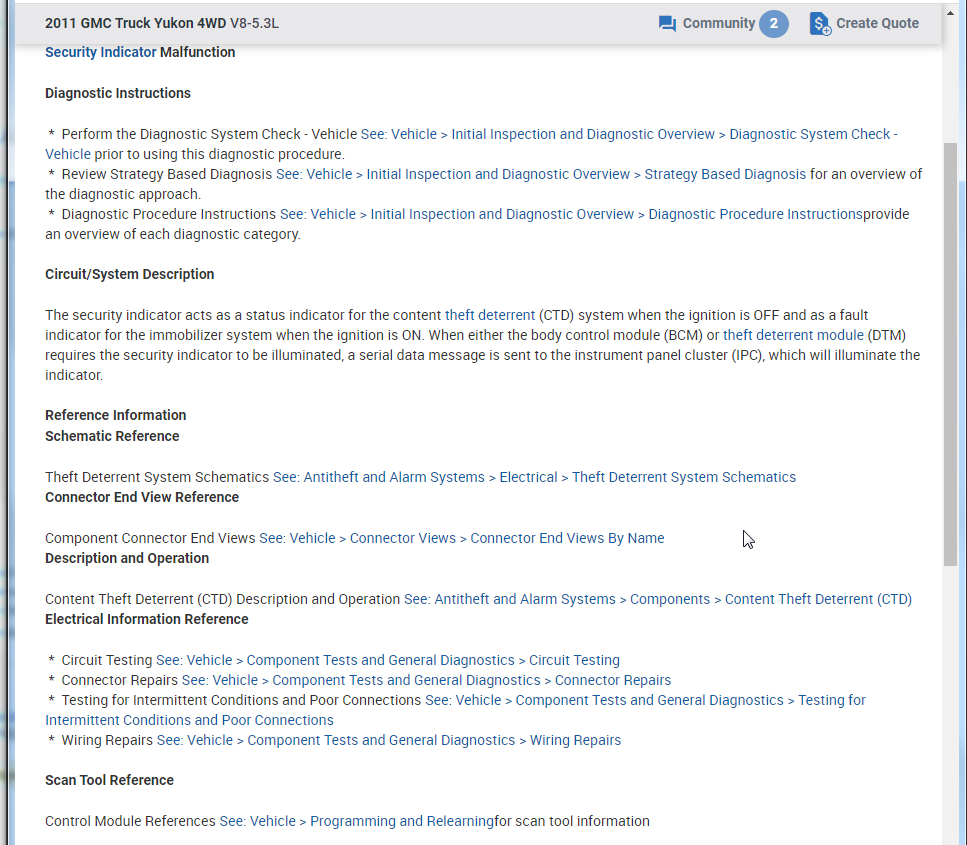The image size is (967, 845).
Task: Click the vertical scrollbar thumb
Action: 950,355
